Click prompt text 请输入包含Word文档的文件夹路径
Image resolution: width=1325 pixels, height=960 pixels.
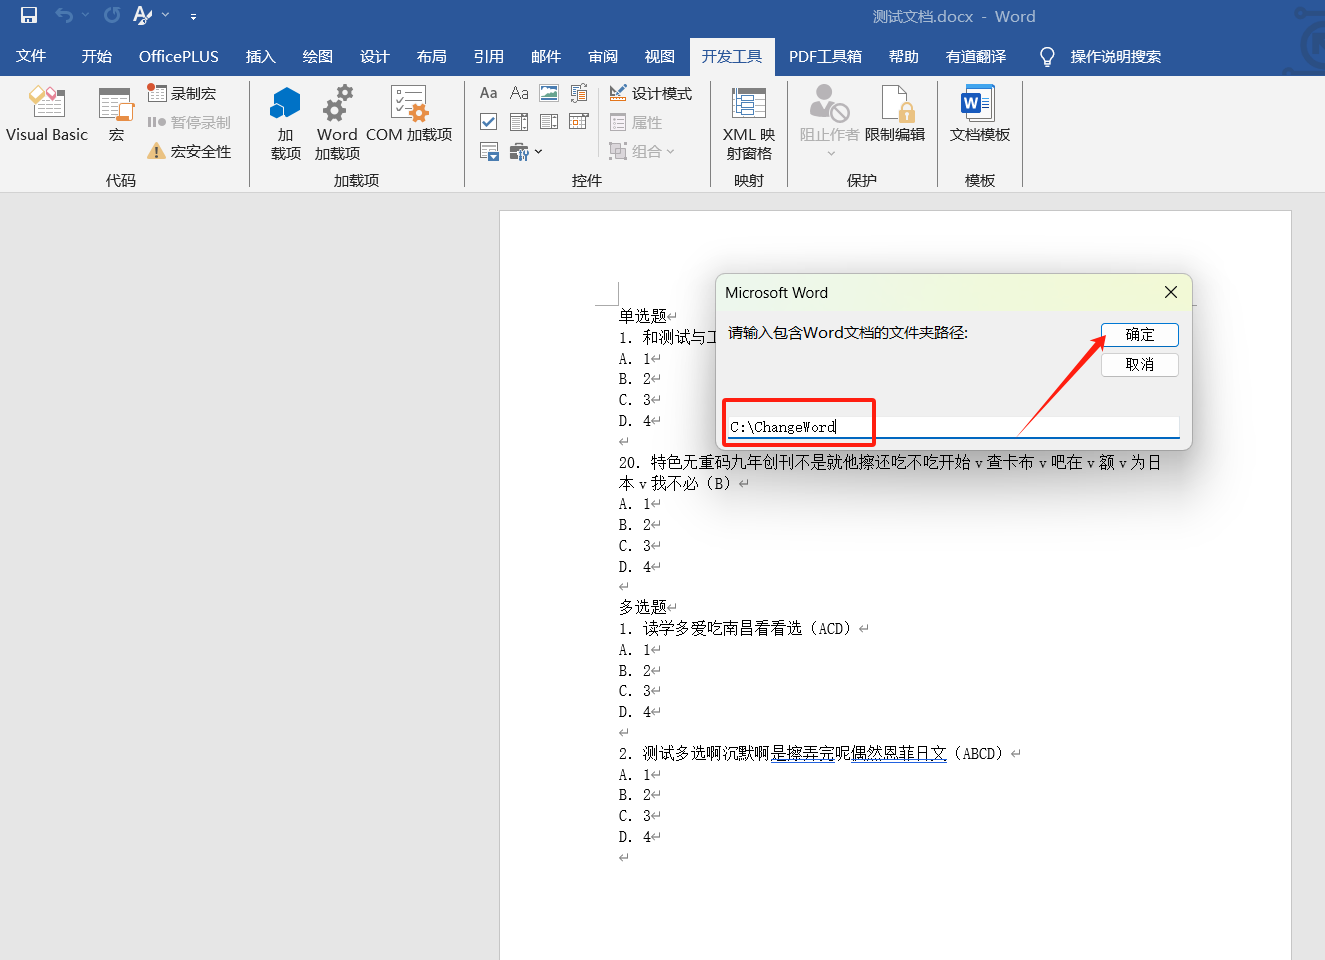point(848,333)
